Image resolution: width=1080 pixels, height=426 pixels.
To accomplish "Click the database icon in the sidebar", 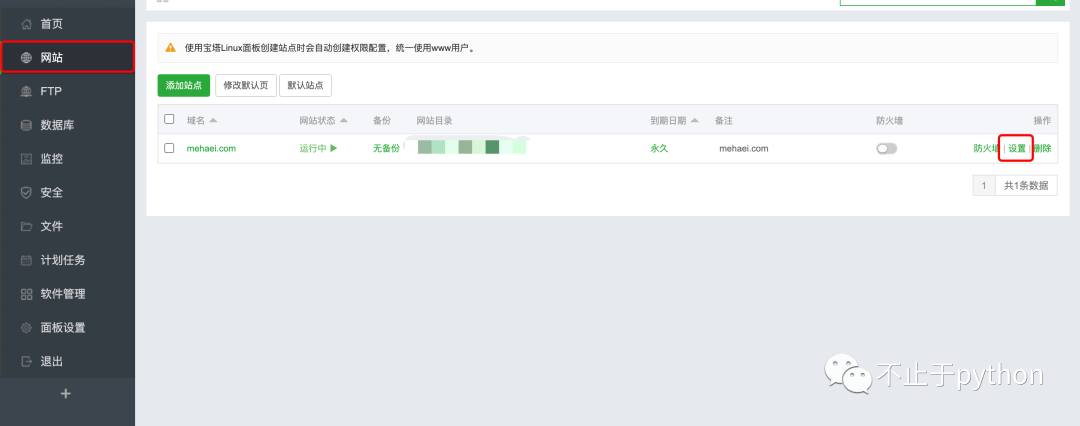I will pyautogui.click(x=27, y=125).
